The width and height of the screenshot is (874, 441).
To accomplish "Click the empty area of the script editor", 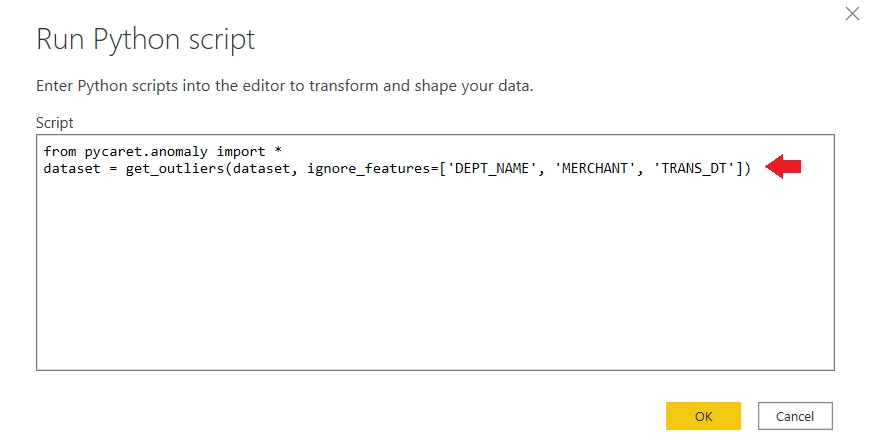I will [435, 280].
